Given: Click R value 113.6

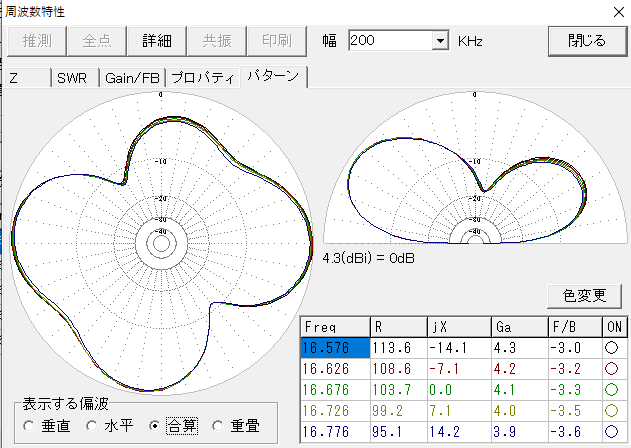Looking at the screenshot, I should point(399,348).
